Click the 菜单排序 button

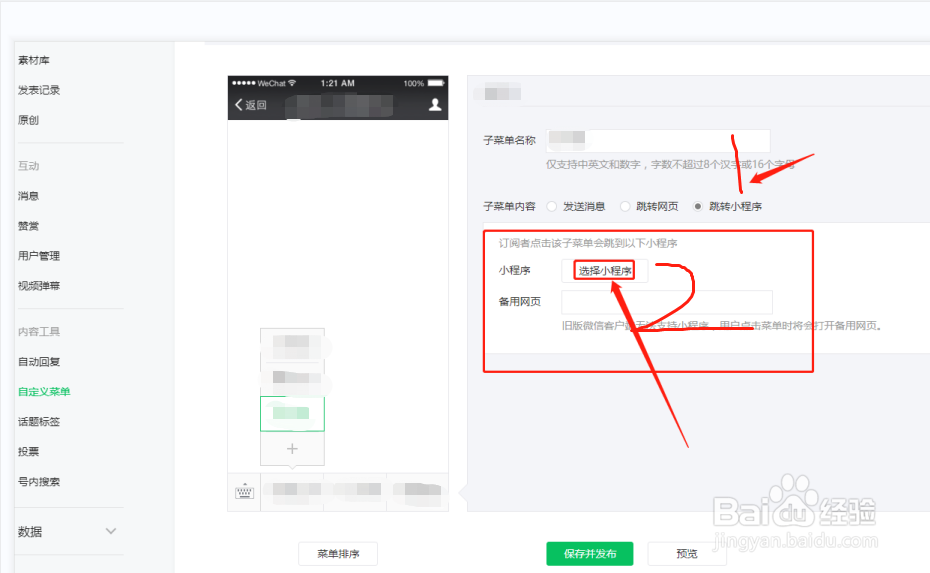point(338,553)
